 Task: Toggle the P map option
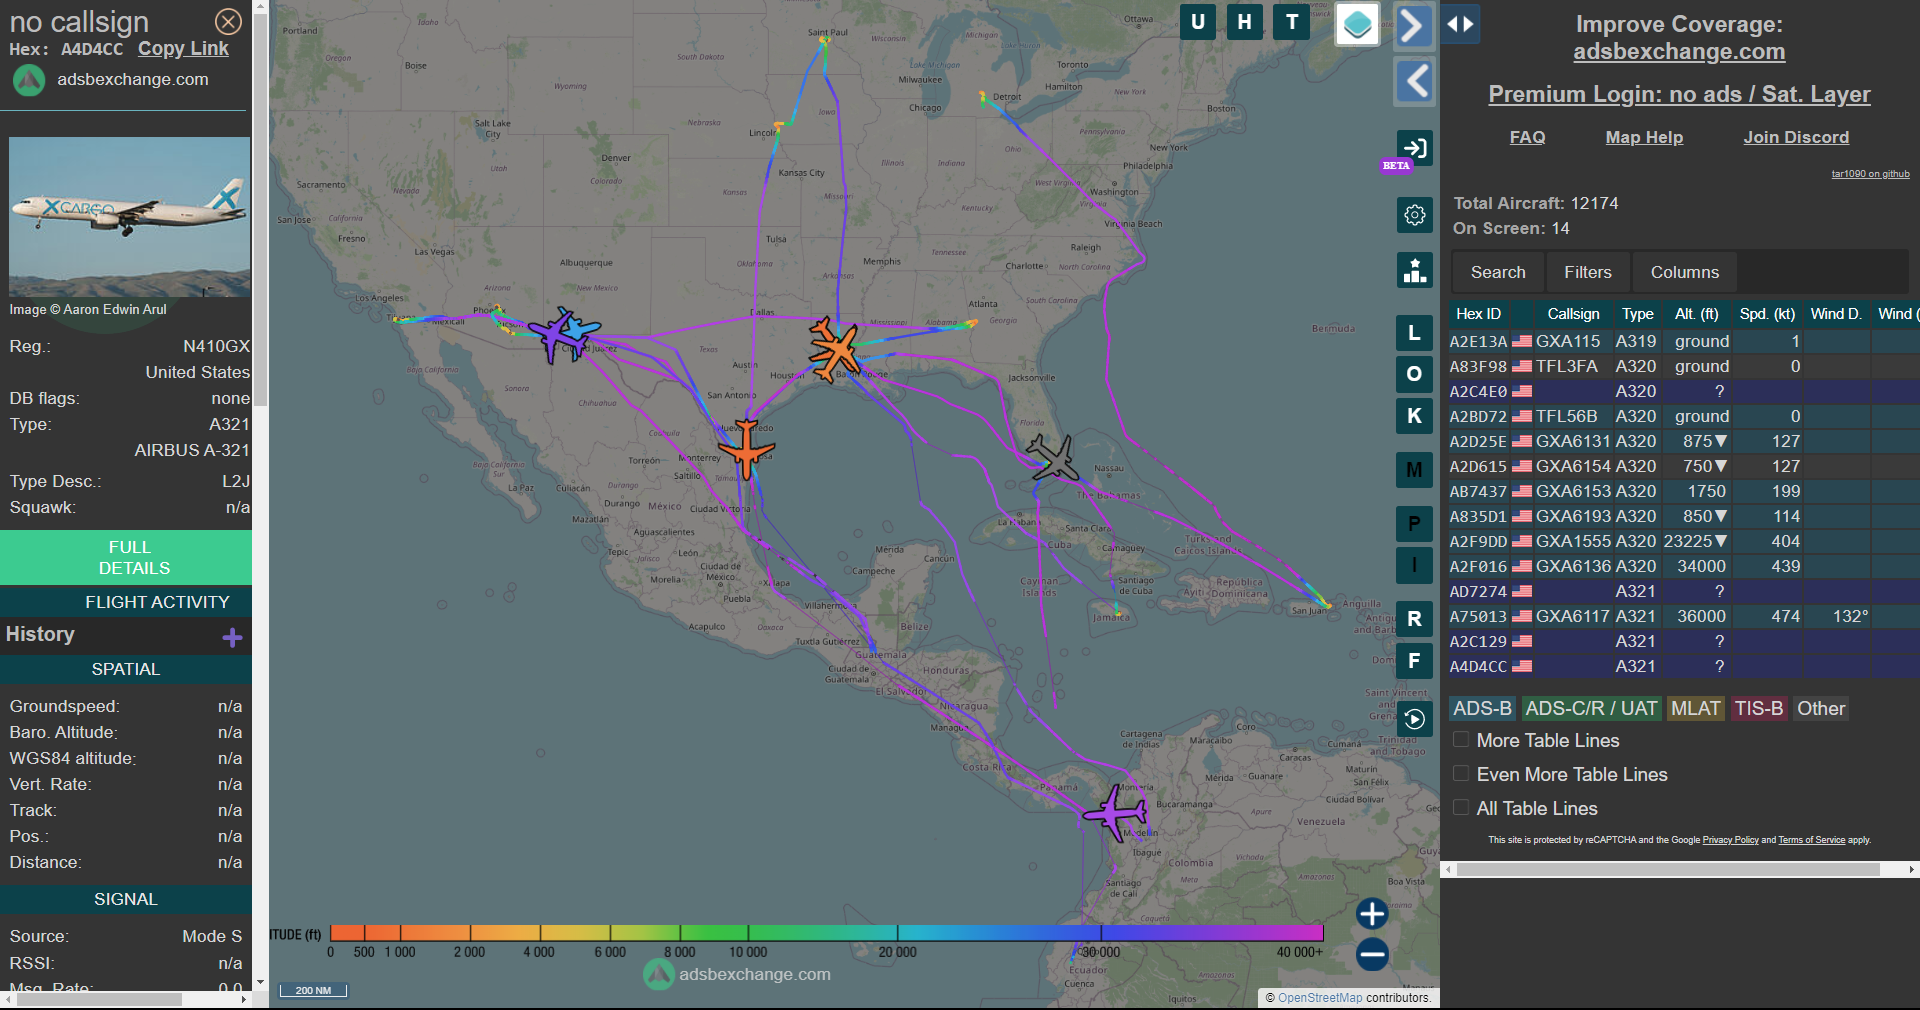(x=1414, y=524)
